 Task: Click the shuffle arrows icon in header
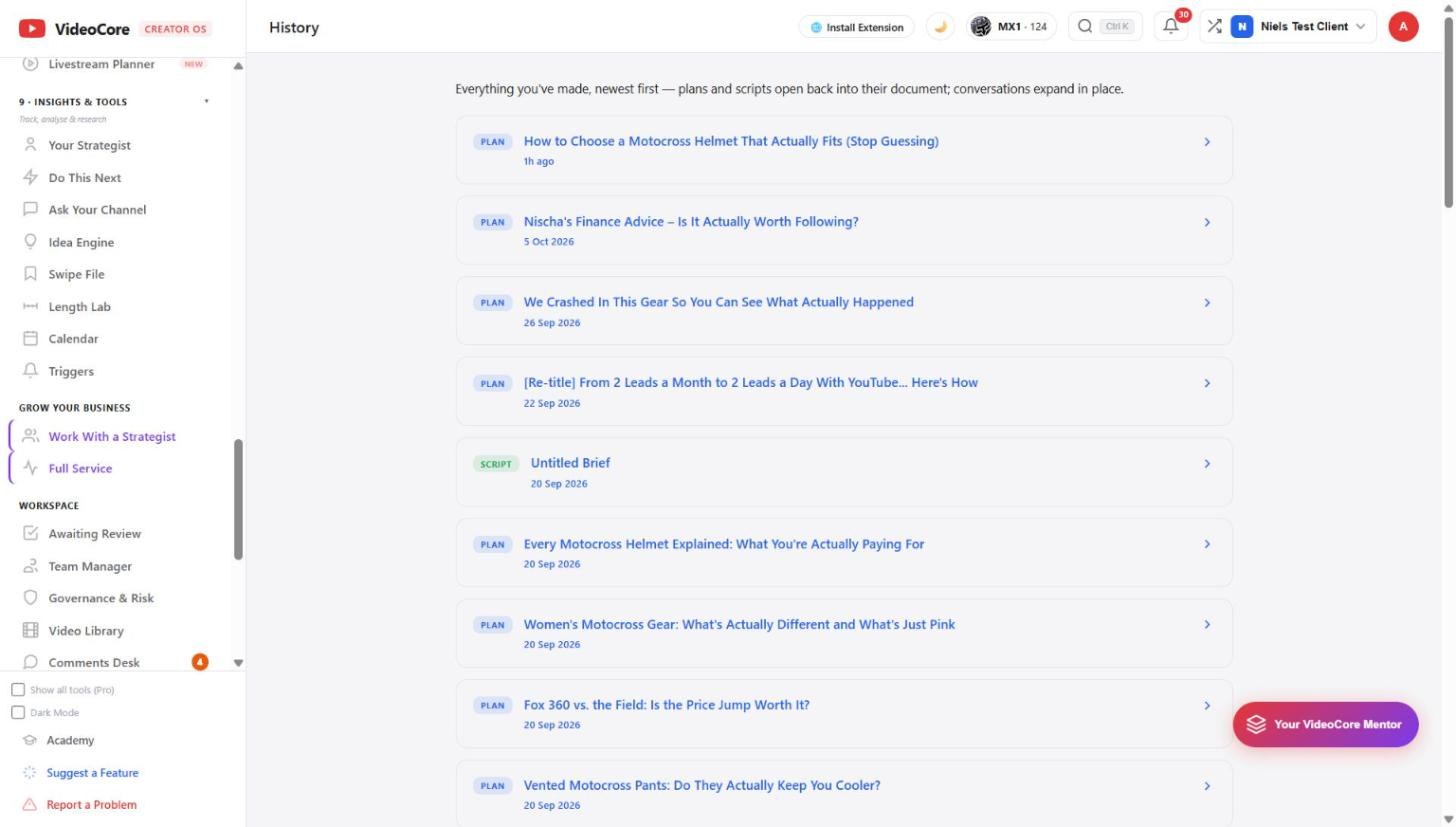(1214, 27)
